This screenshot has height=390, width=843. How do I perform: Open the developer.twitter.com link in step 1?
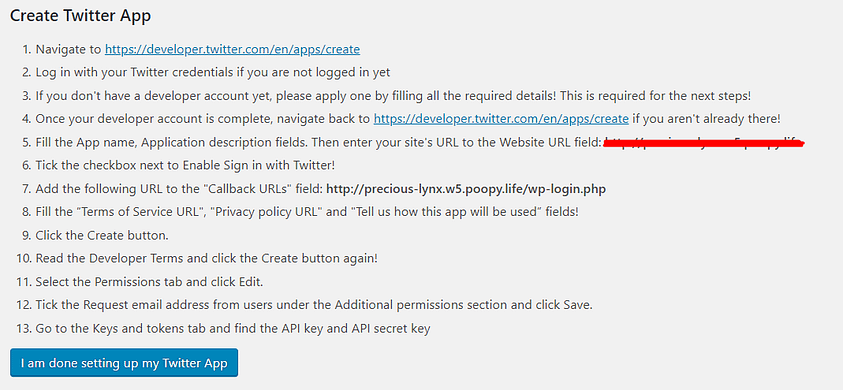click(232, 49)
